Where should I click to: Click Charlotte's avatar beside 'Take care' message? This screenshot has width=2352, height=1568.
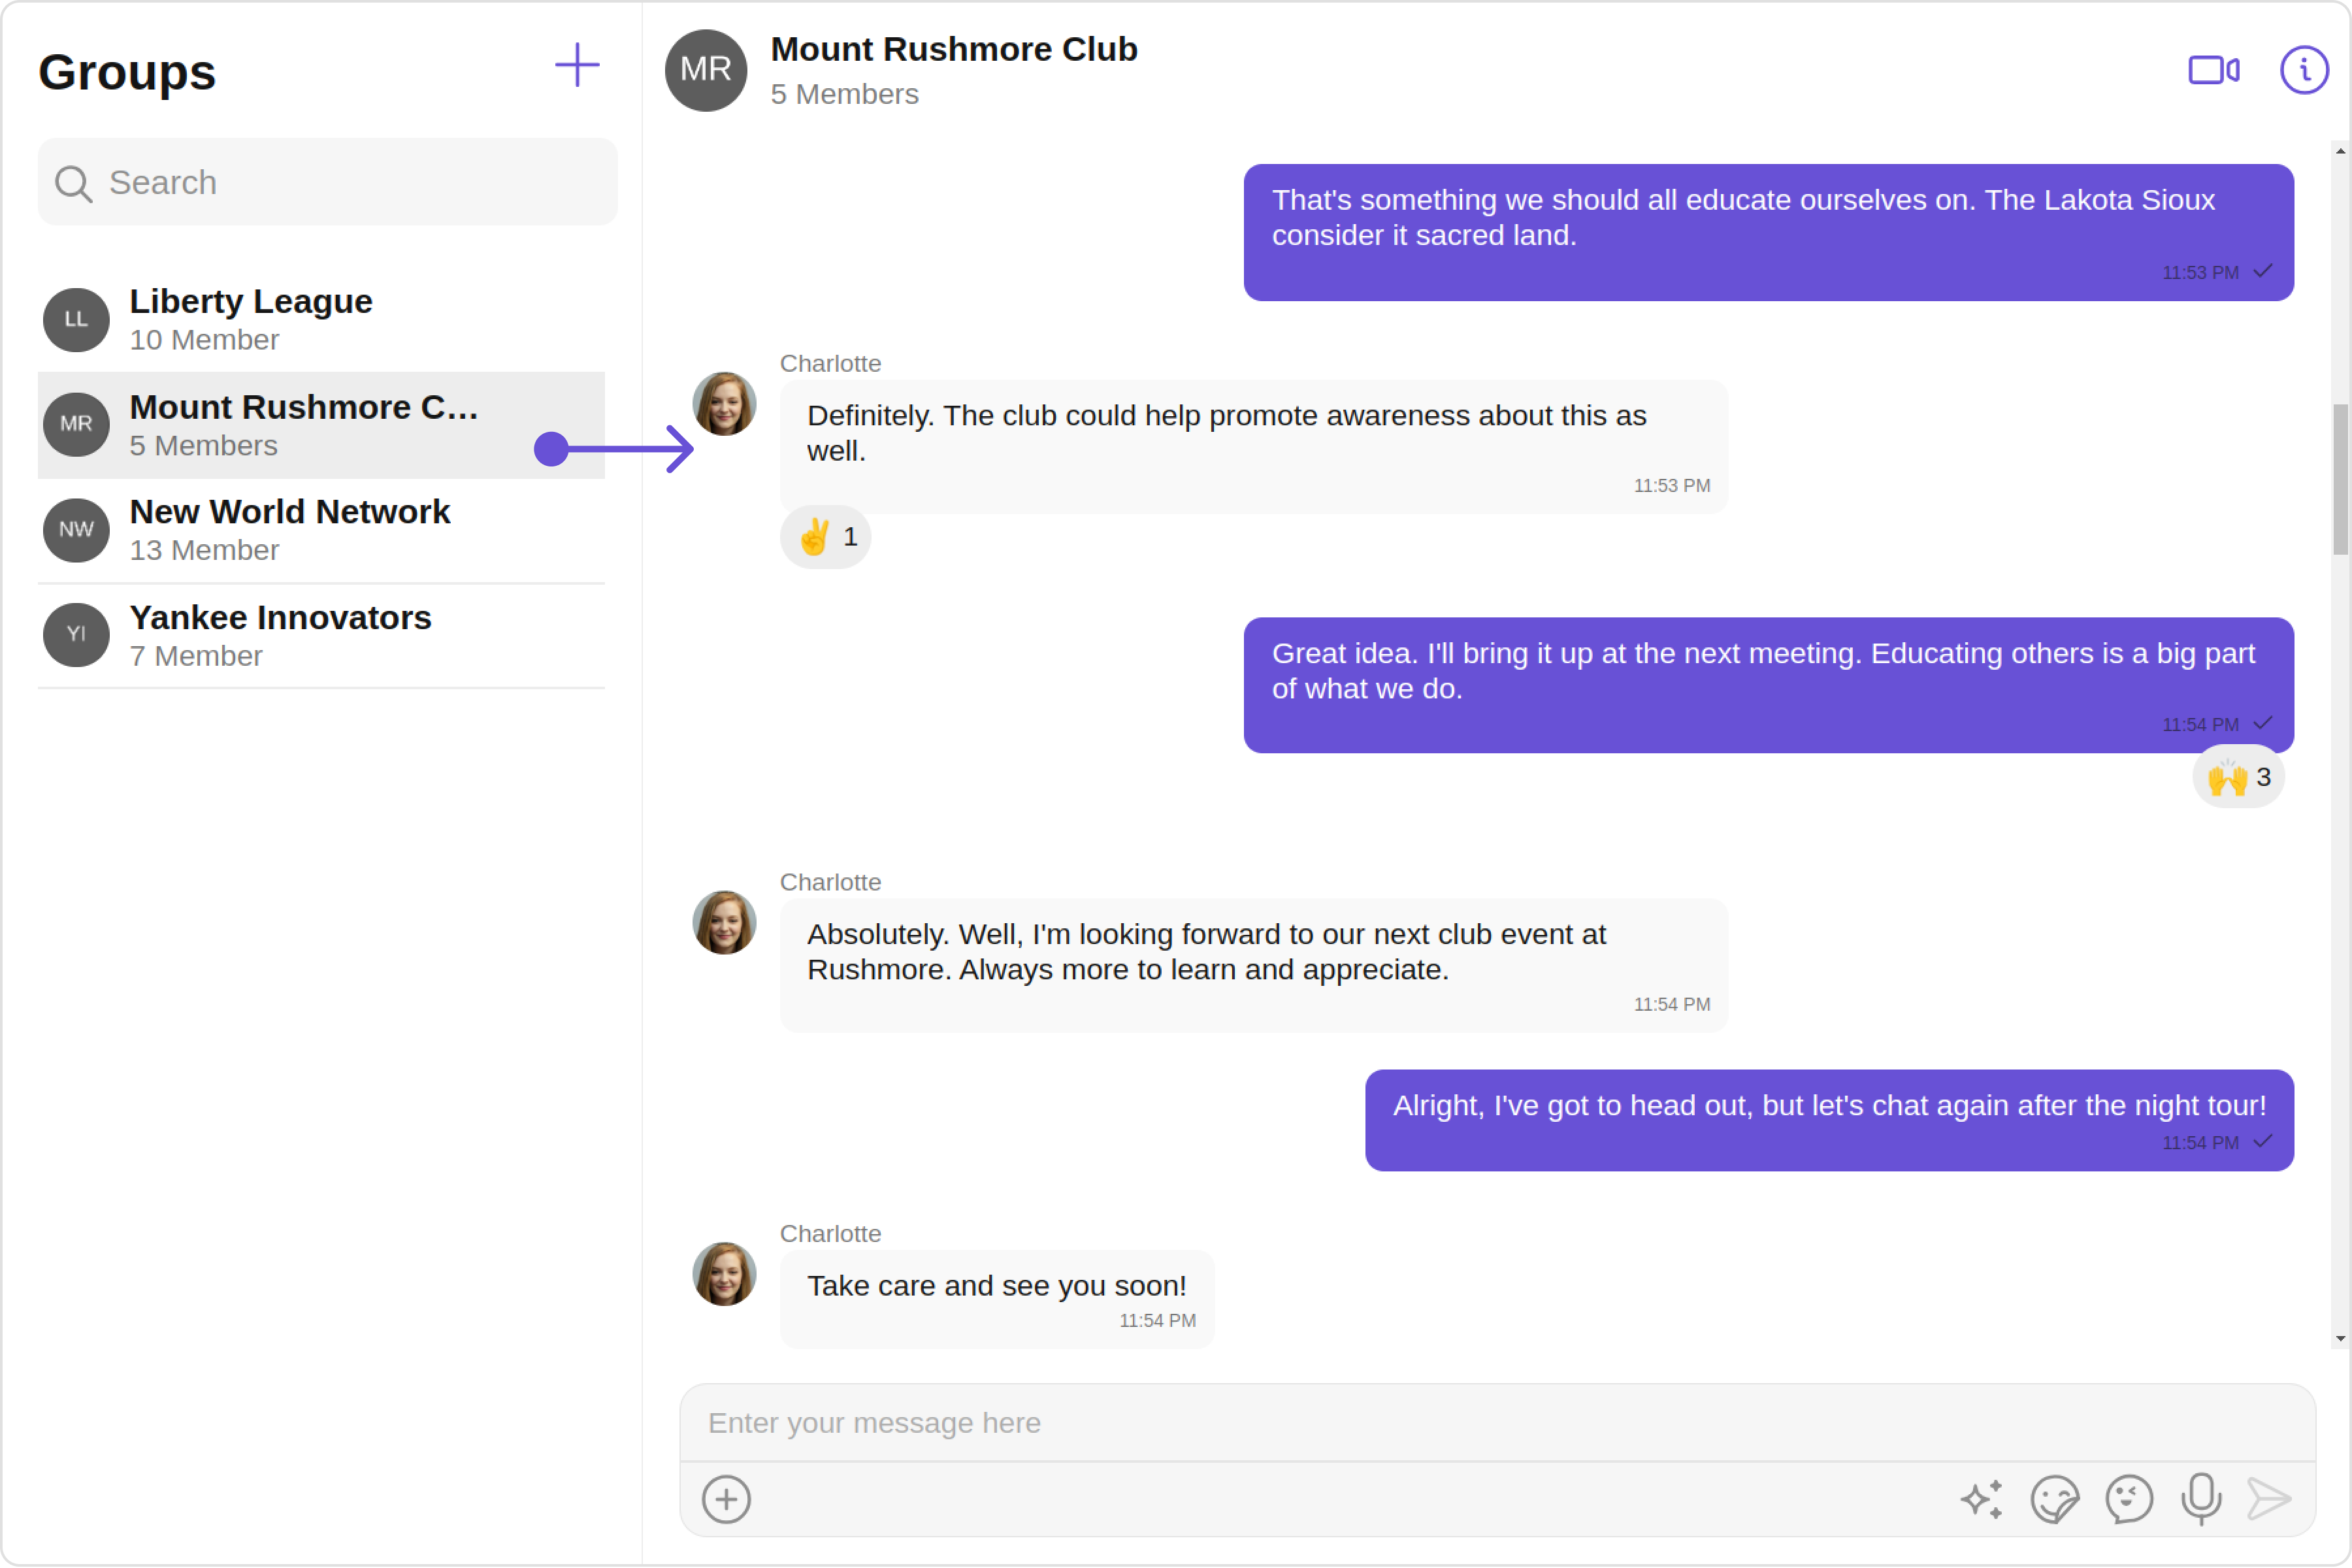(x=724, y=1274)
